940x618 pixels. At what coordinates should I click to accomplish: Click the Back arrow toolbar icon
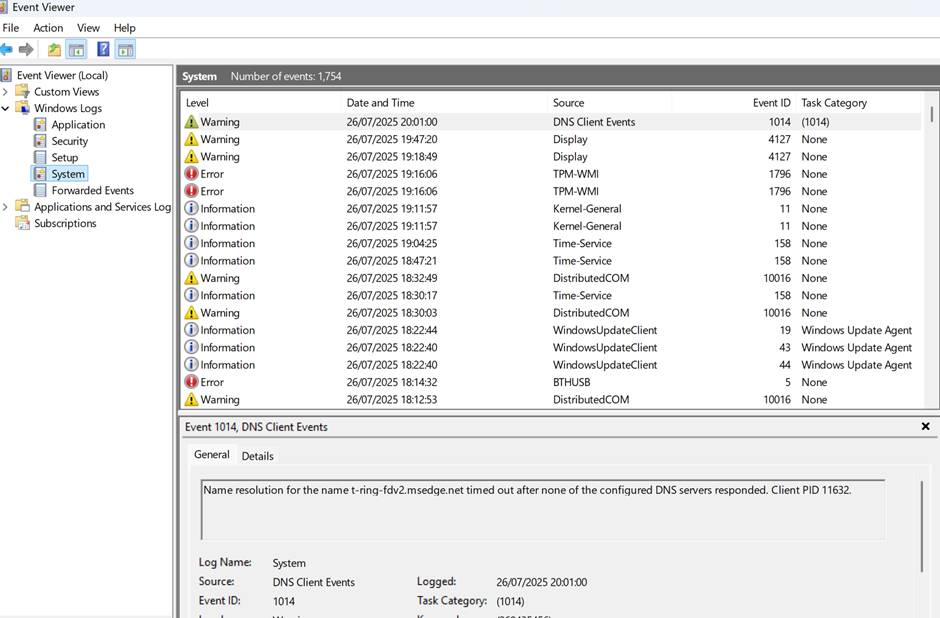[x=6, y=49]
